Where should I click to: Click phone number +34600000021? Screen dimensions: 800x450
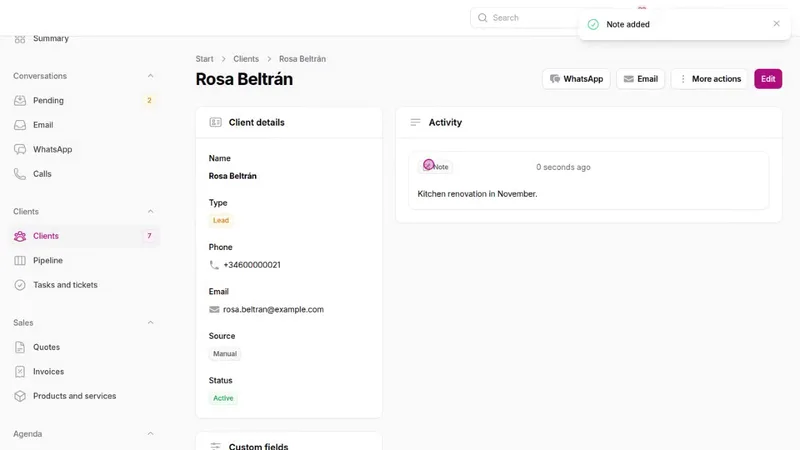pyautogui.click(x=252, y=265)
